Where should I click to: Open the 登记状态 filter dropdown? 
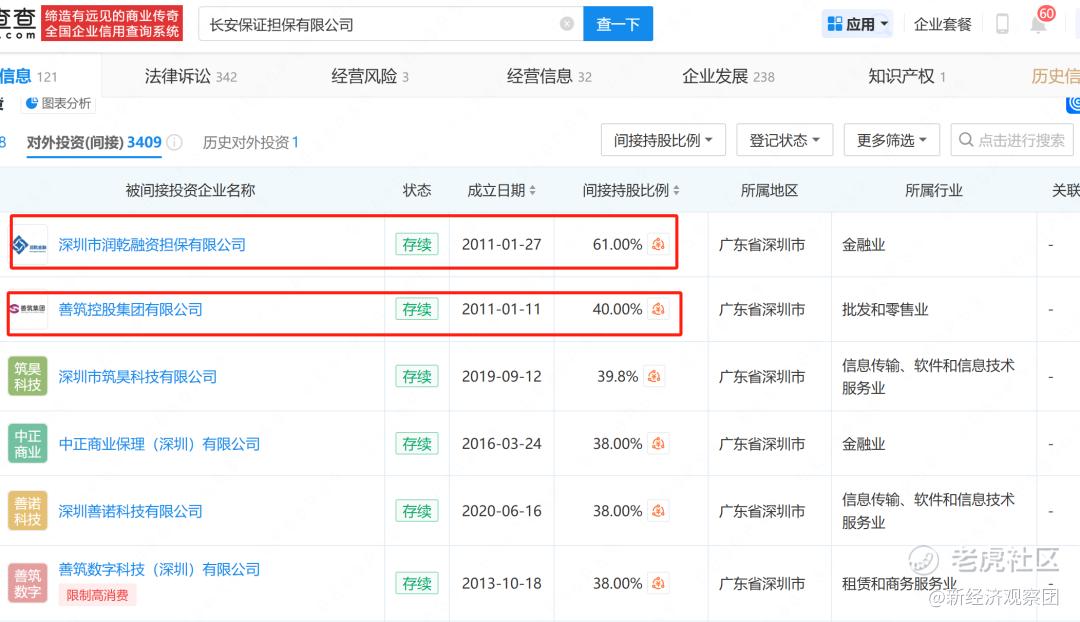point(785,141)
